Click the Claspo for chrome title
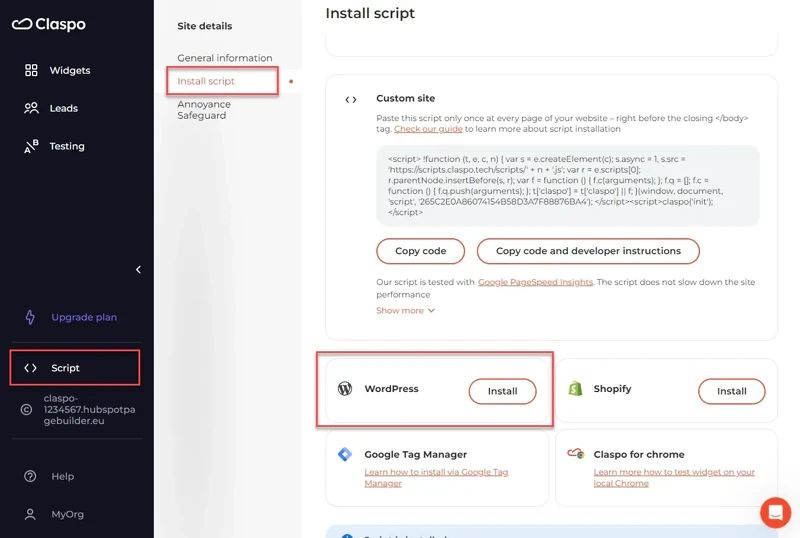The width and height of the screenshot is (800, 538). [x=639, y=454]
